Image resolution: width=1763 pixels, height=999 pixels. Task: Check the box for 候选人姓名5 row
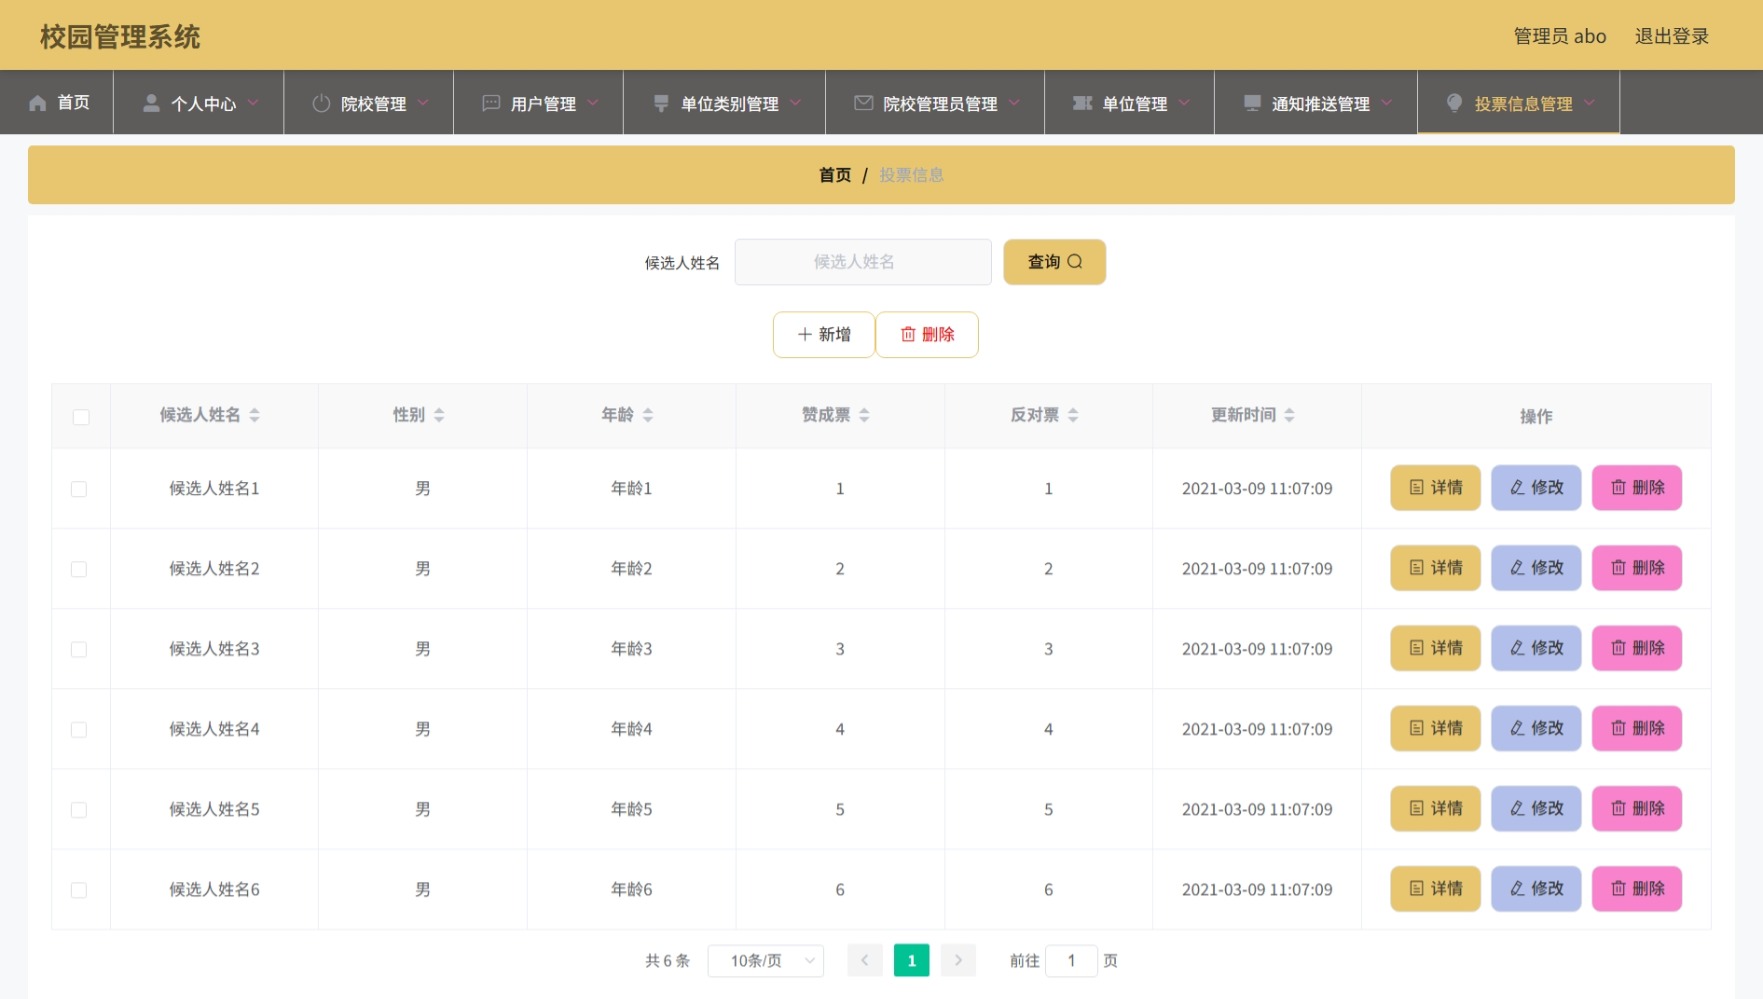tap(79, 810)
